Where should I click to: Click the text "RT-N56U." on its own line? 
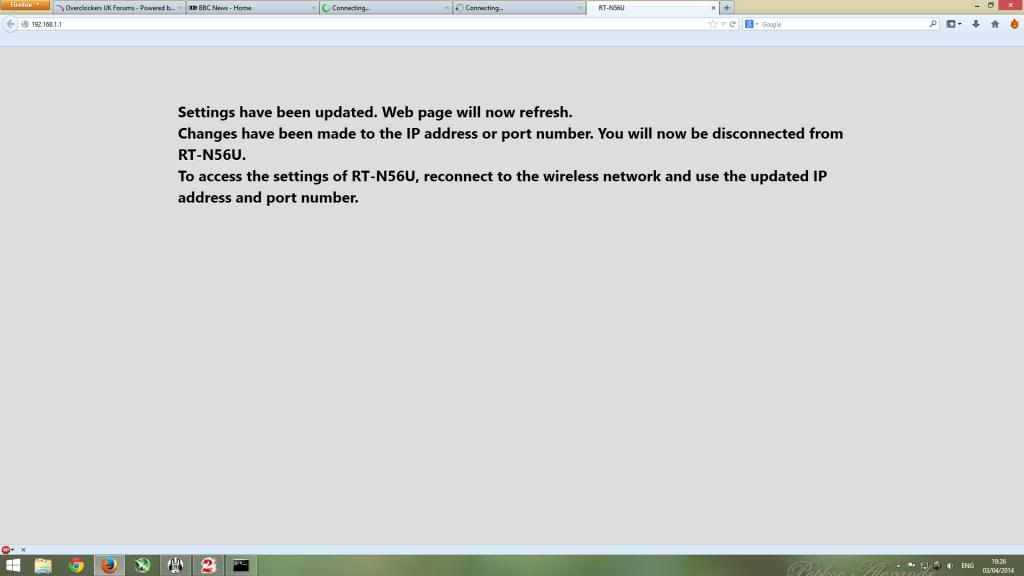pos(212,155)
